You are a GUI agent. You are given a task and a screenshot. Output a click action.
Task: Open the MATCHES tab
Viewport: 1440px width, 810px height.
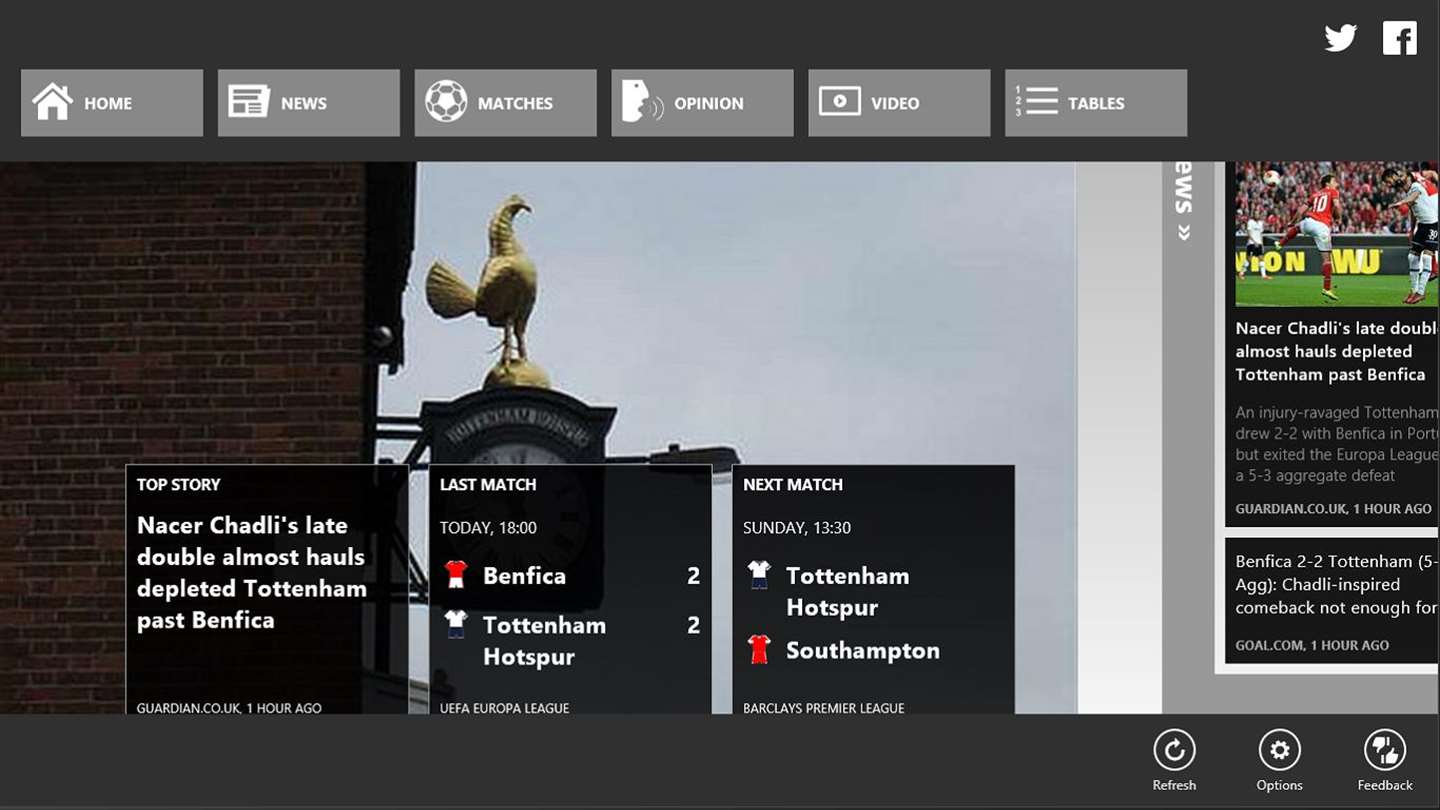(x=506, y=103)
